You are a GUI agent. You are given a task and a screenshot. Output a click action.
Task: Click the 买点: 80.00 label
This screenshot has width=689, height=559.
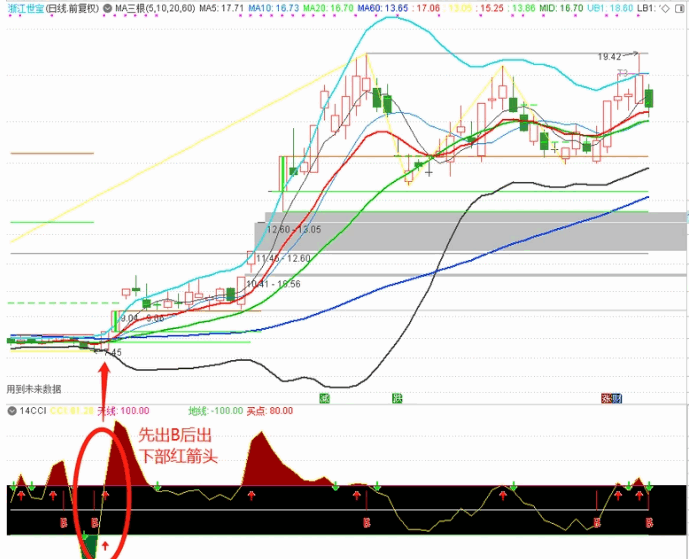(270, 411)
